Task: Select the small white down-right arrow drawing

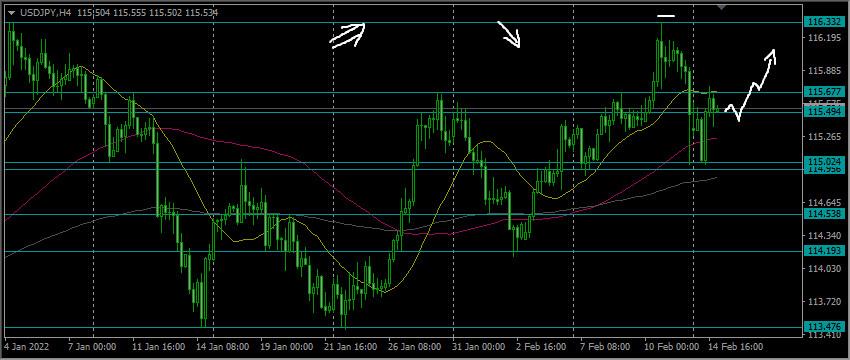Action: 509,34
